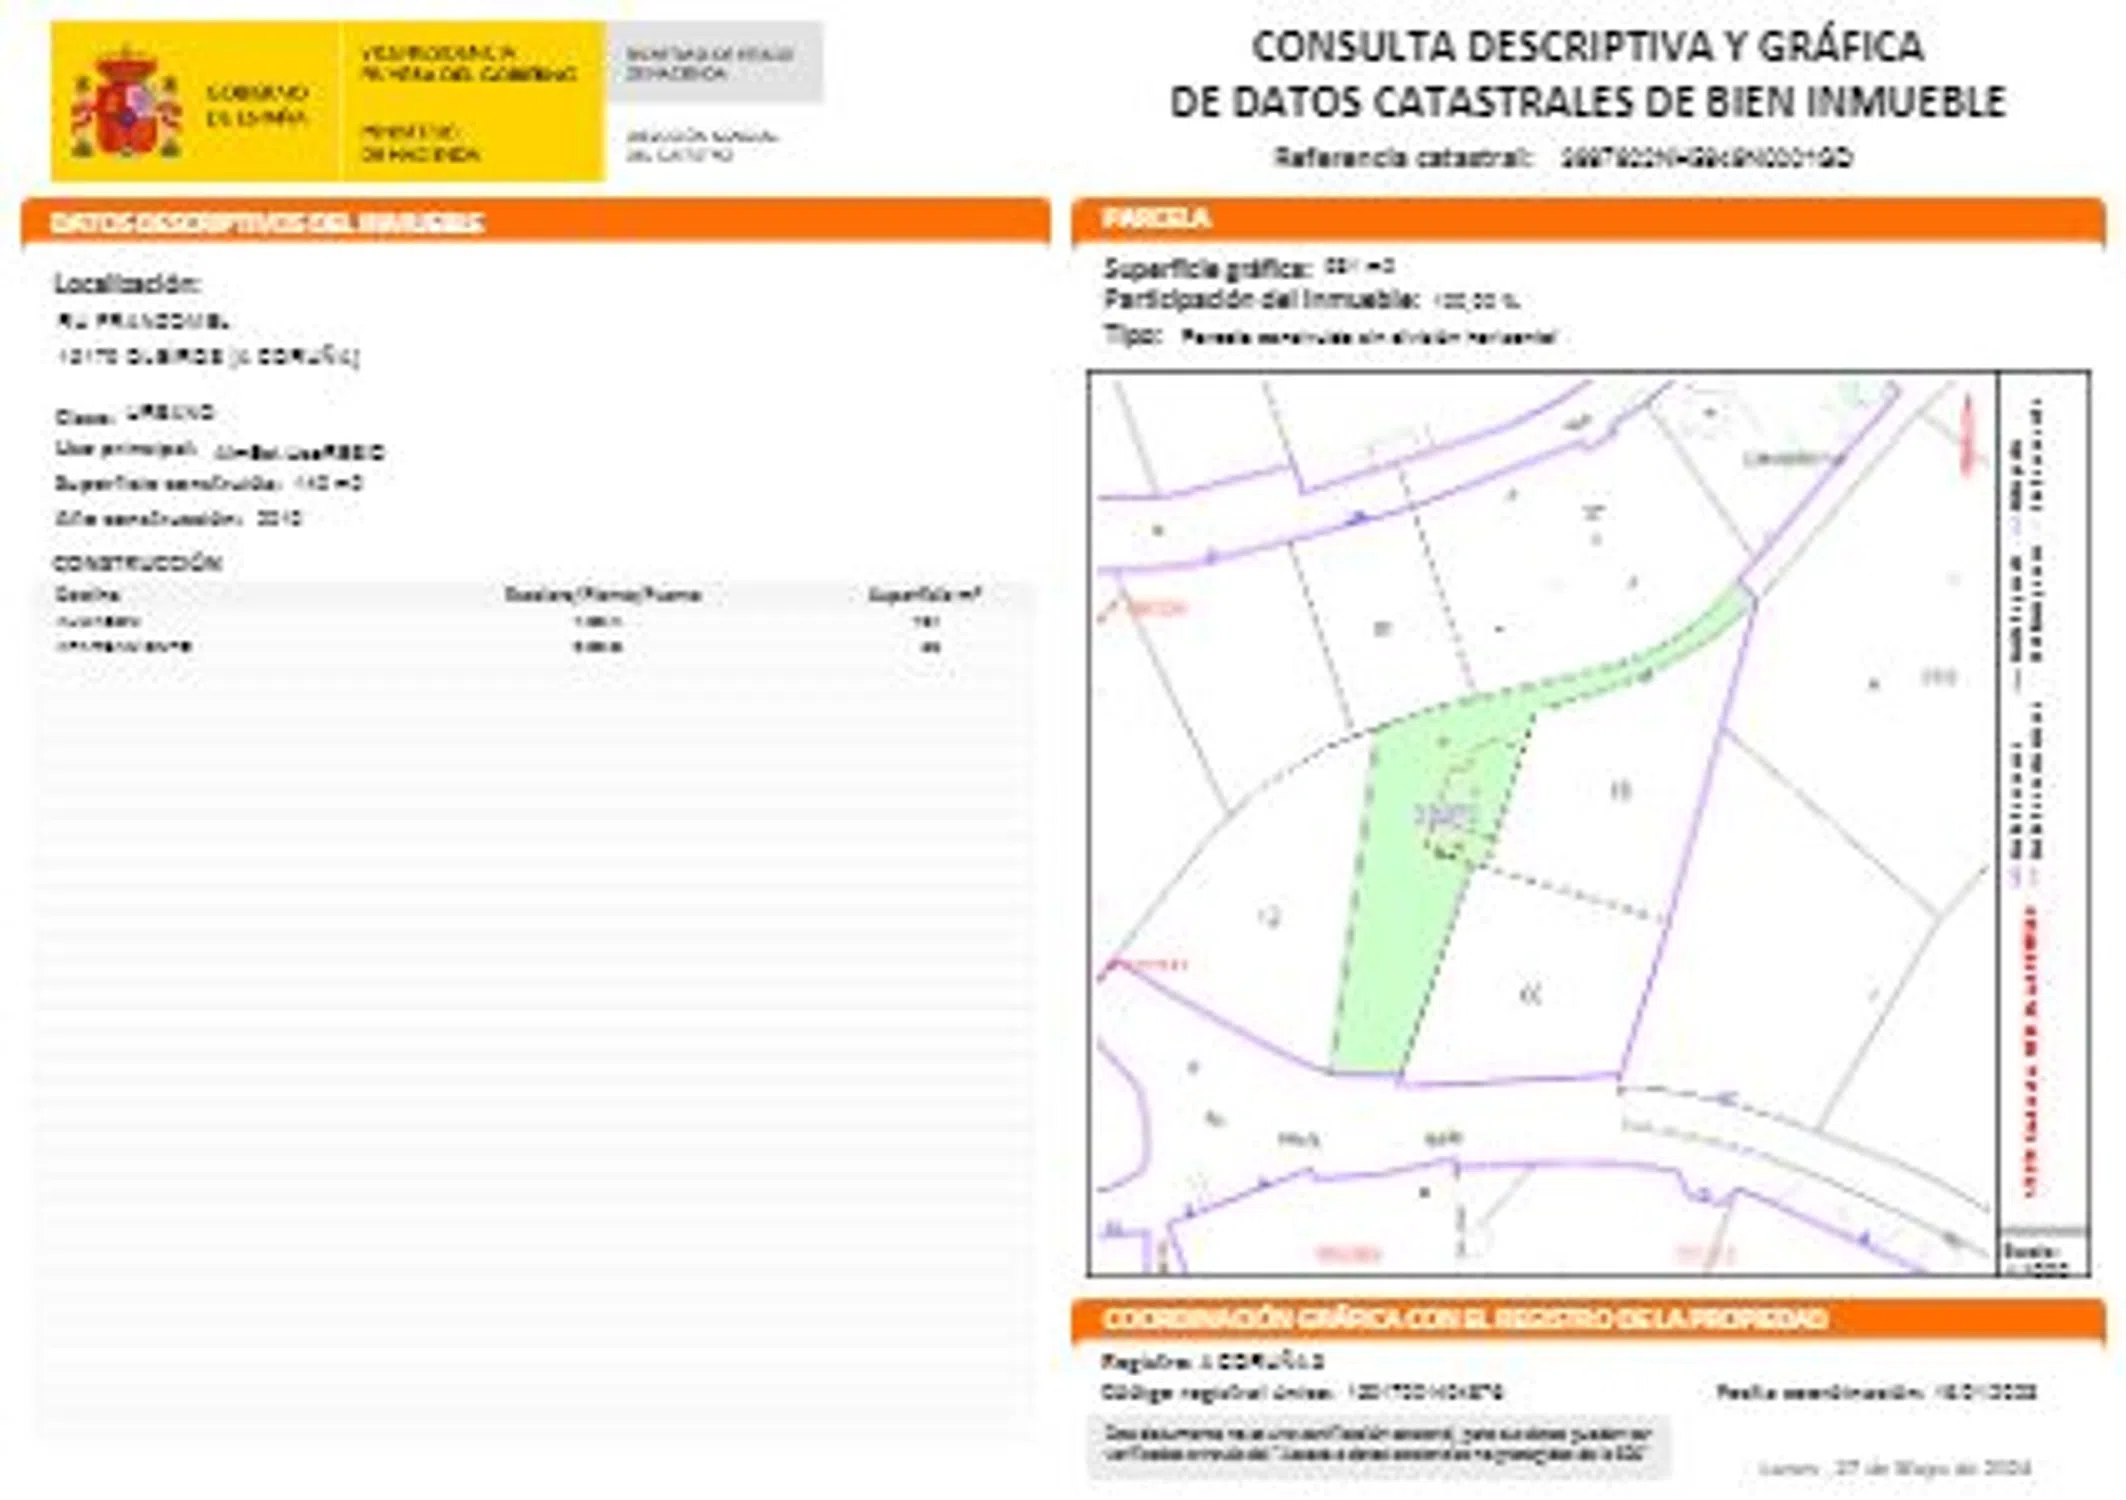Screen dimensions: 2126x1500
Task: Click the Superficie gráfica value
Action: click(x=1359, y=267)
